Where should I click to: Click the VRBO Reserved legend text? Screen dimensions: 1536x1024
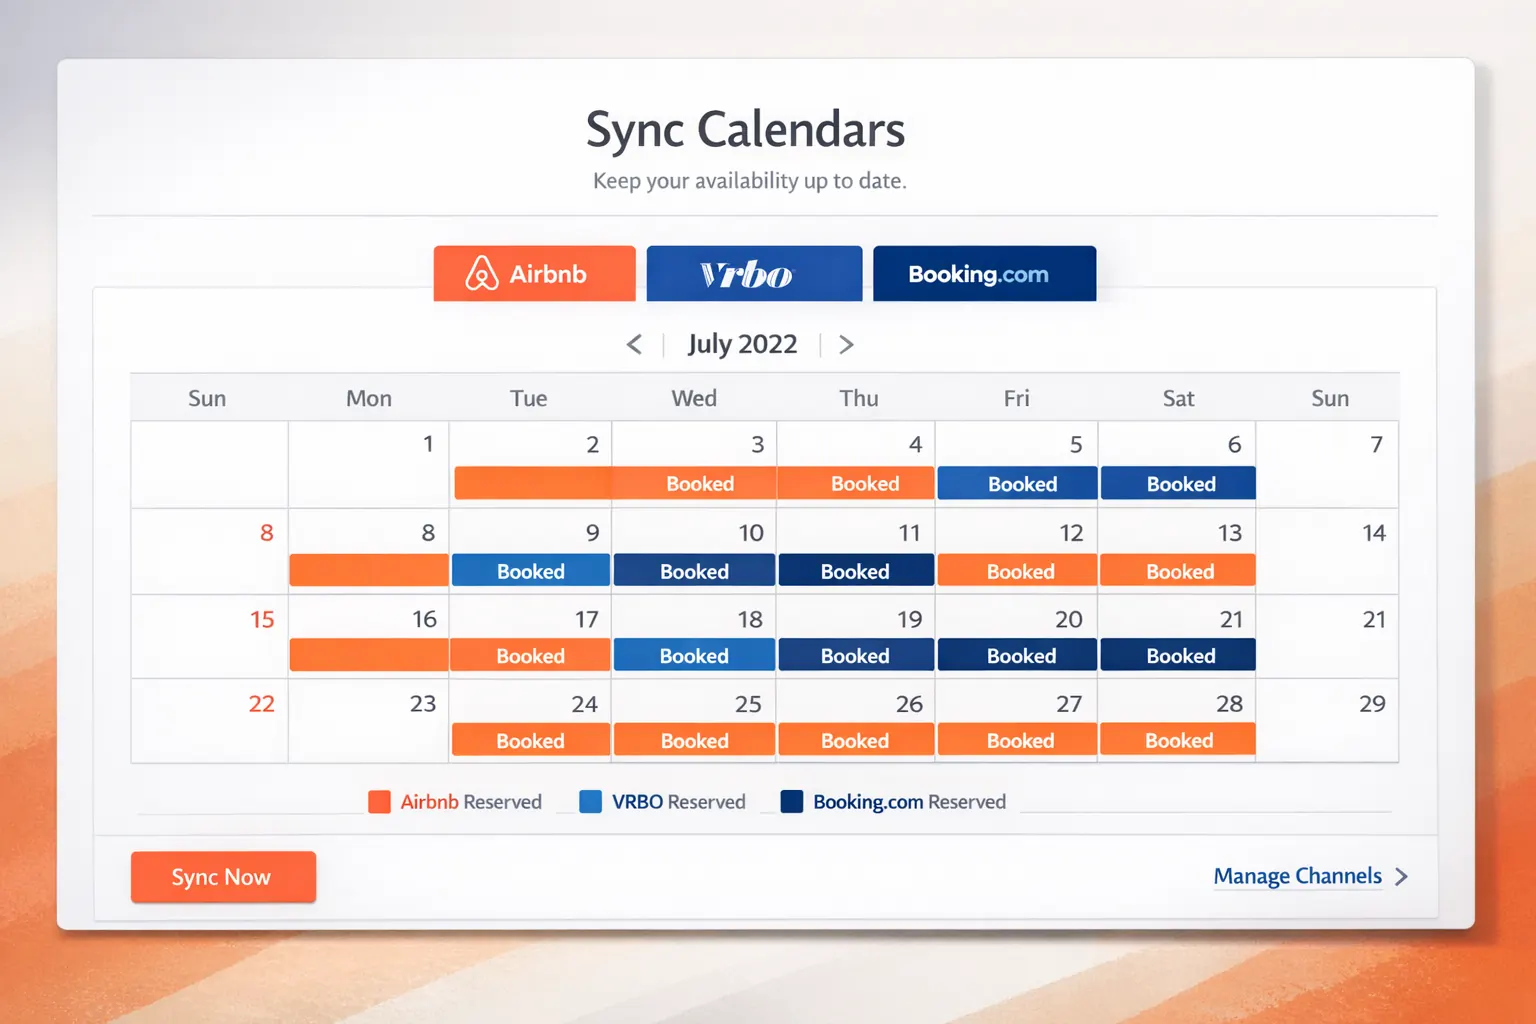coord(679,802)
